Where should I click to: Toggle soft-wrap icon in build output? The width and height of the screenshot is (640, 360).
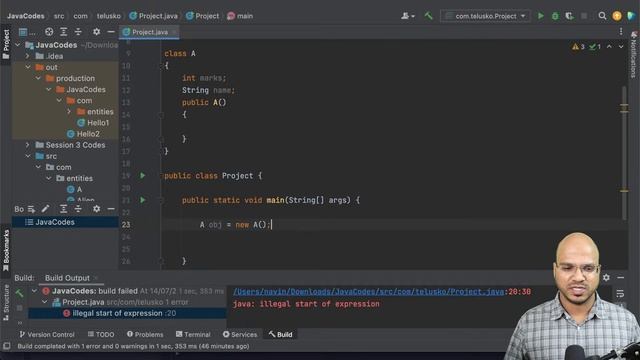(620, 293)
